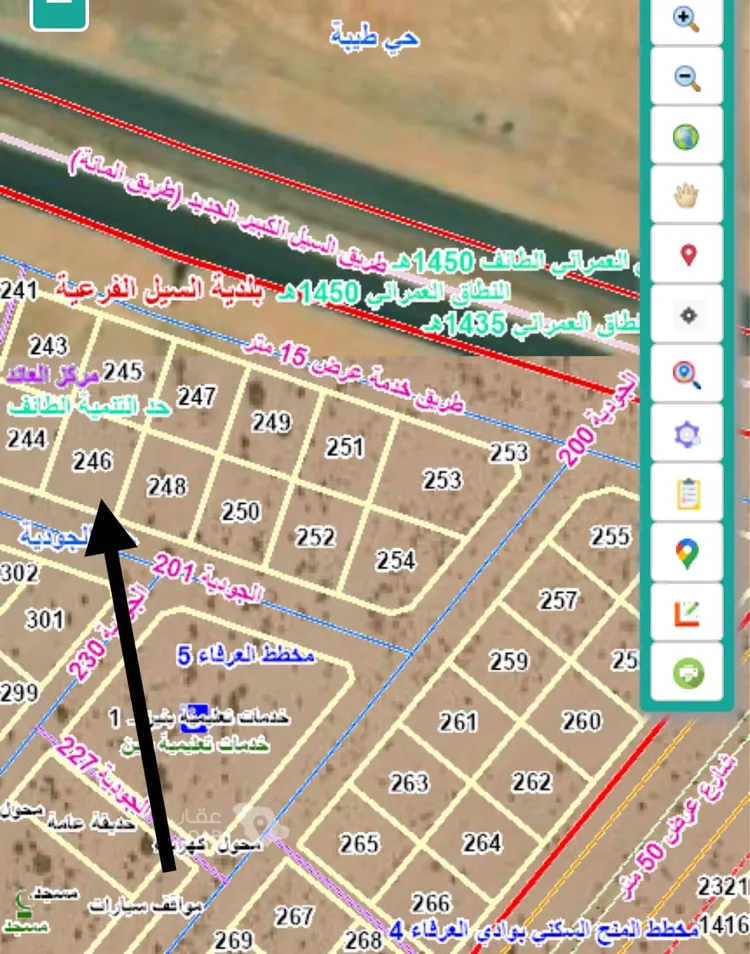
Task: Click the حي طيبة district label
Action: (x=375, y=36)
